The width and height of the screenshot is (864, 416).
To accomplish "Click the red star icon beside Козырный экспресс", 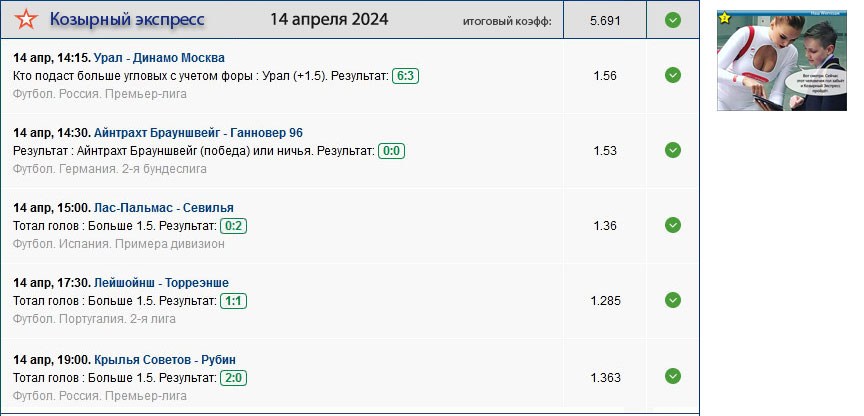I will coord(26,20).
